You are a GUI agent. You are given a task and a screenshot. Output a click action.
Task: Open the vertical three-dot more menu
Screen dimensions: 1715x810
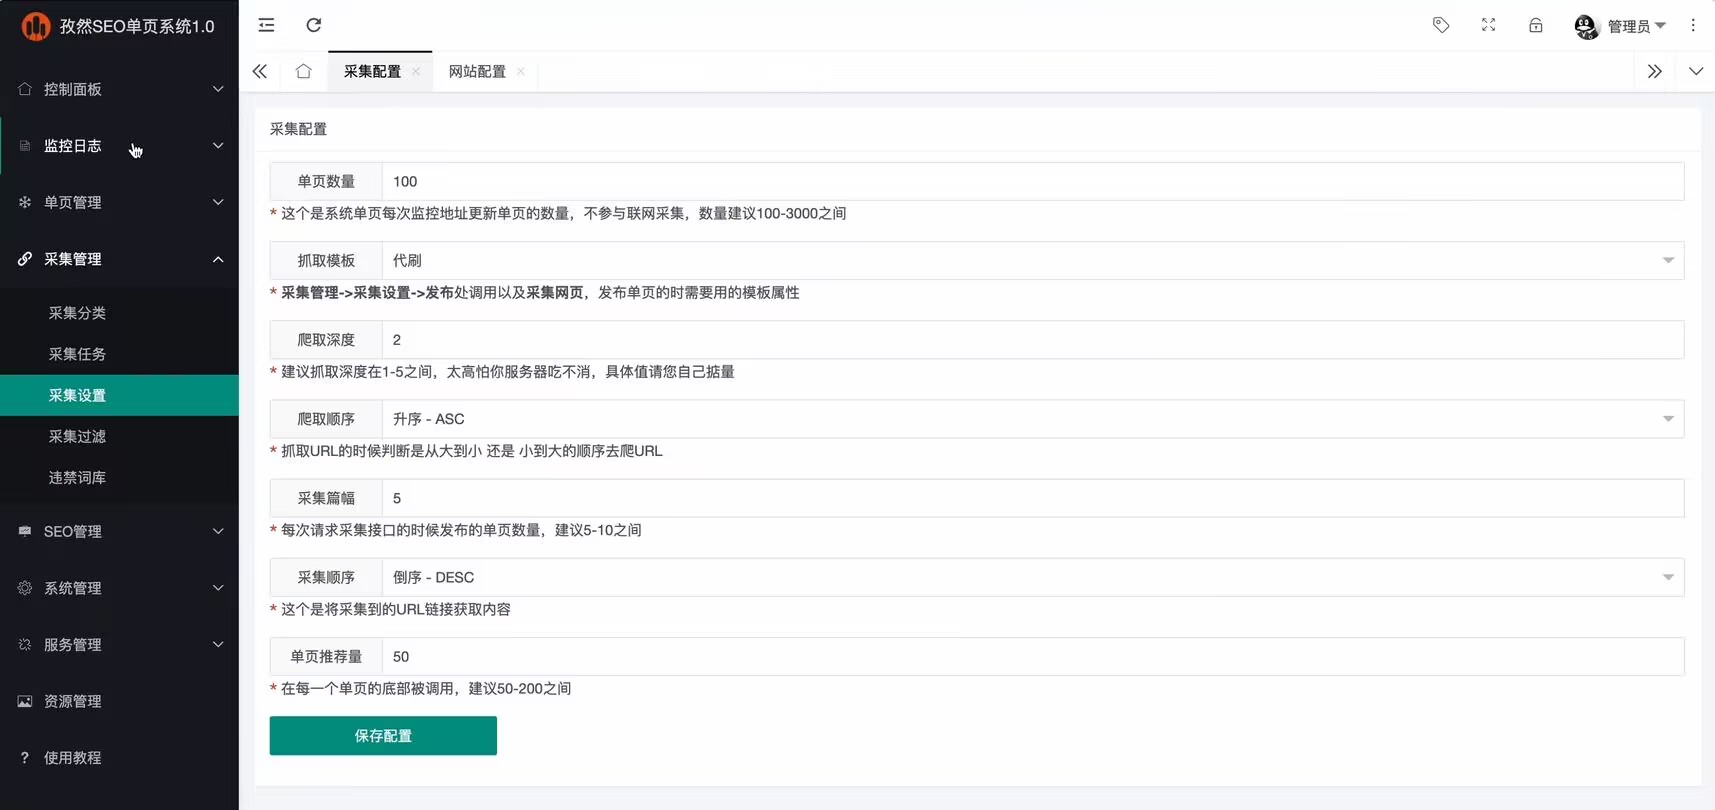[x=1693, y=25]
